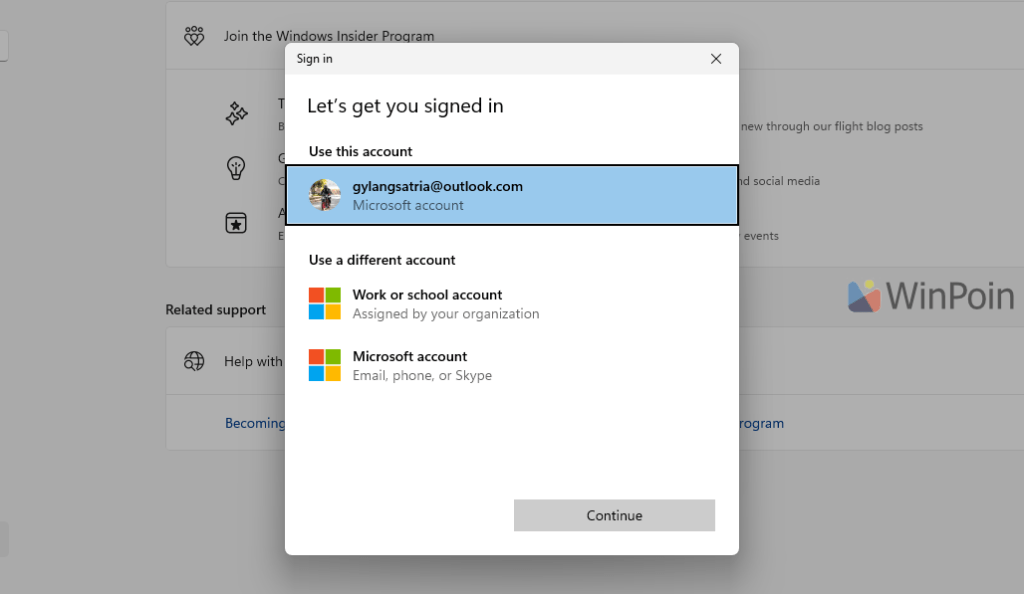Close the Sign in dialog

click(x=716, y=59)
